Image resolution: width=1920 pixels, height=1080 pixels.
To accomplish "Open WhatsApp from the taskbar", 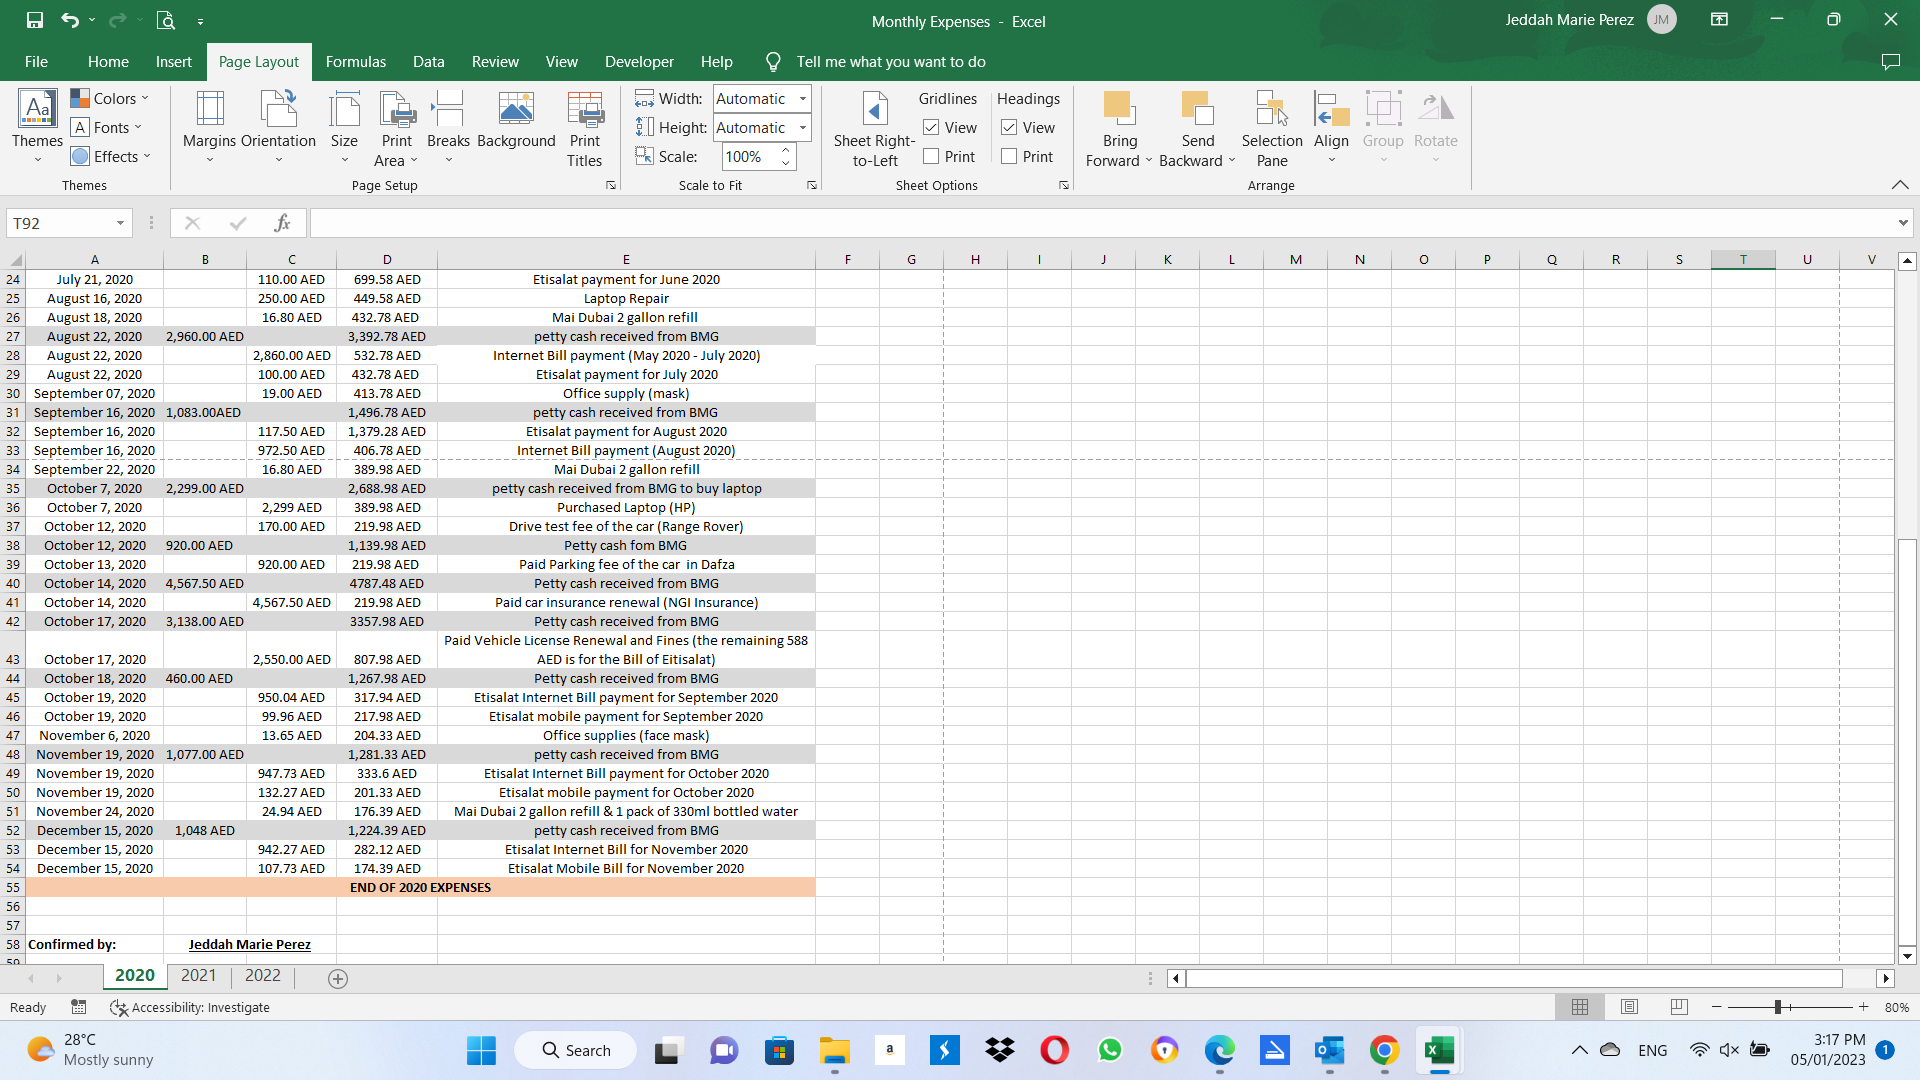I will pyautogui.click(x=1109, y=1050).
